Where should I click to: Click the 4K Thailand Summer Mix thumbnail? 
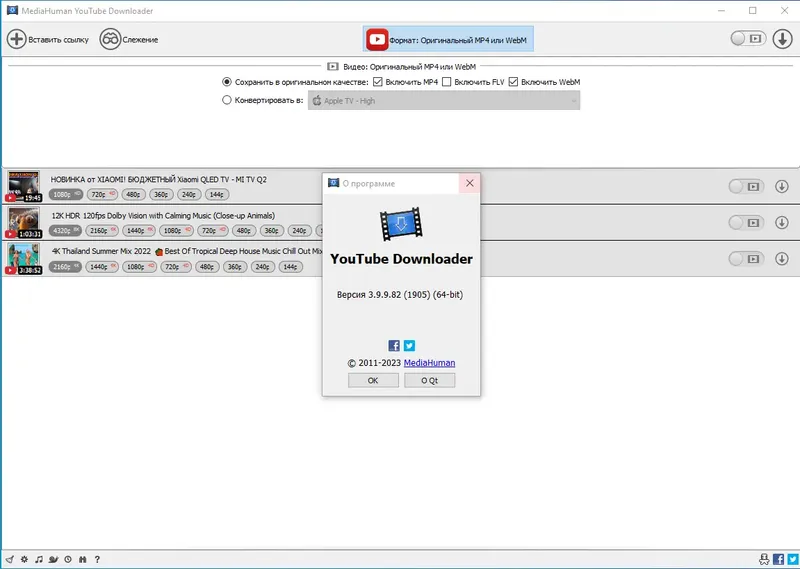pyautogui.click(x=23, y=259)
